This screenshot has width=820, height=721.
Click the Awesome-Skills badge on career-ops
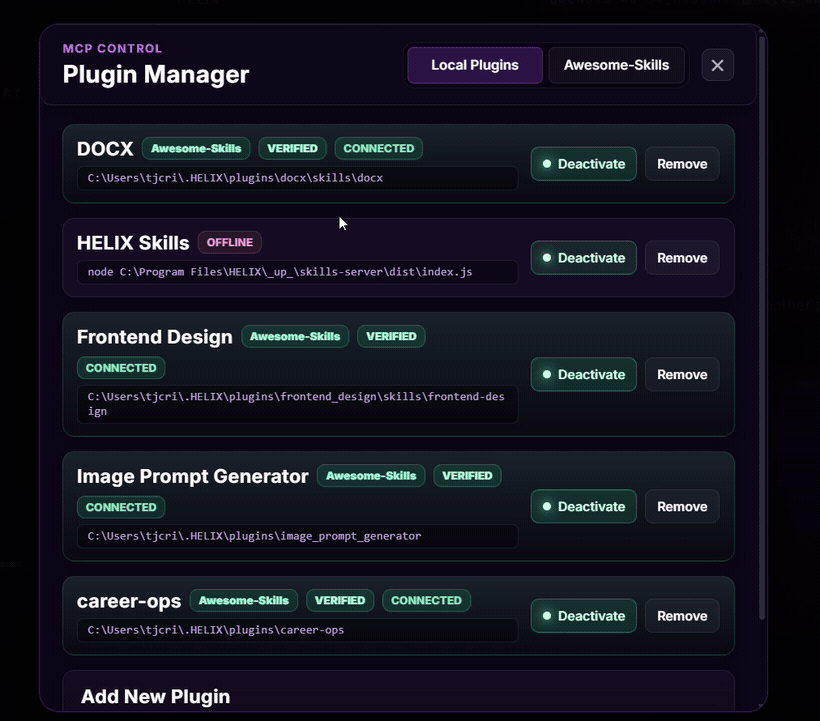tap(244, 601)
